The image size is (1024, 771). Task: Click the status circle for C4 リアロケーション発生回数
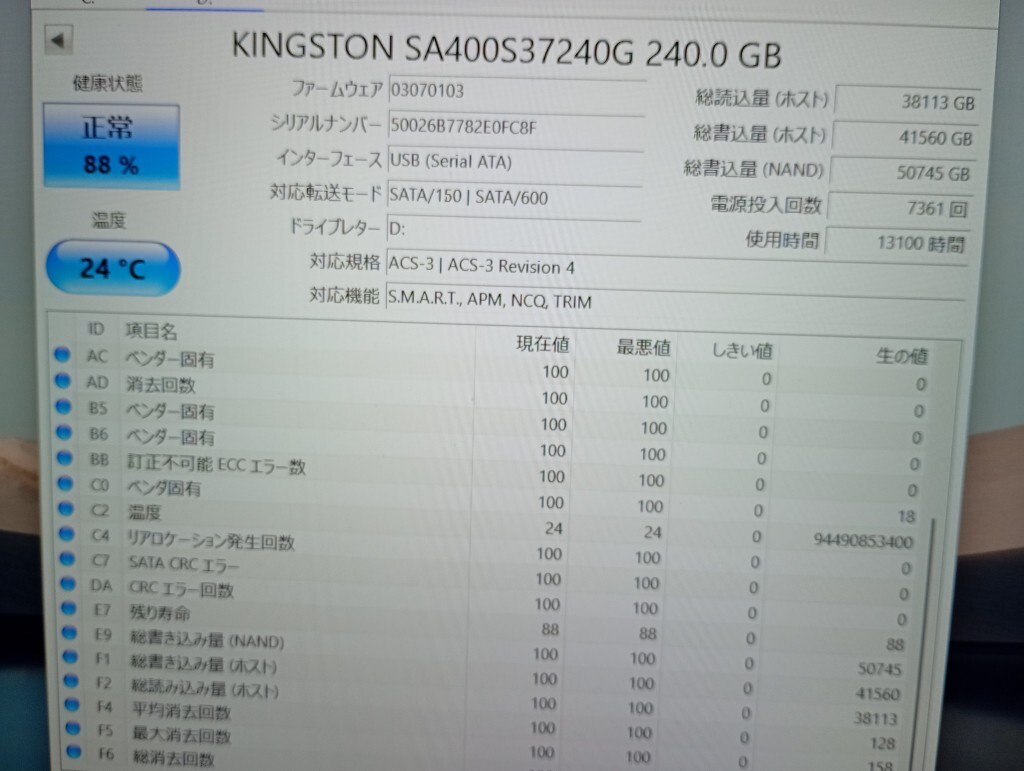pyautogui.click(x=67, y=533)
